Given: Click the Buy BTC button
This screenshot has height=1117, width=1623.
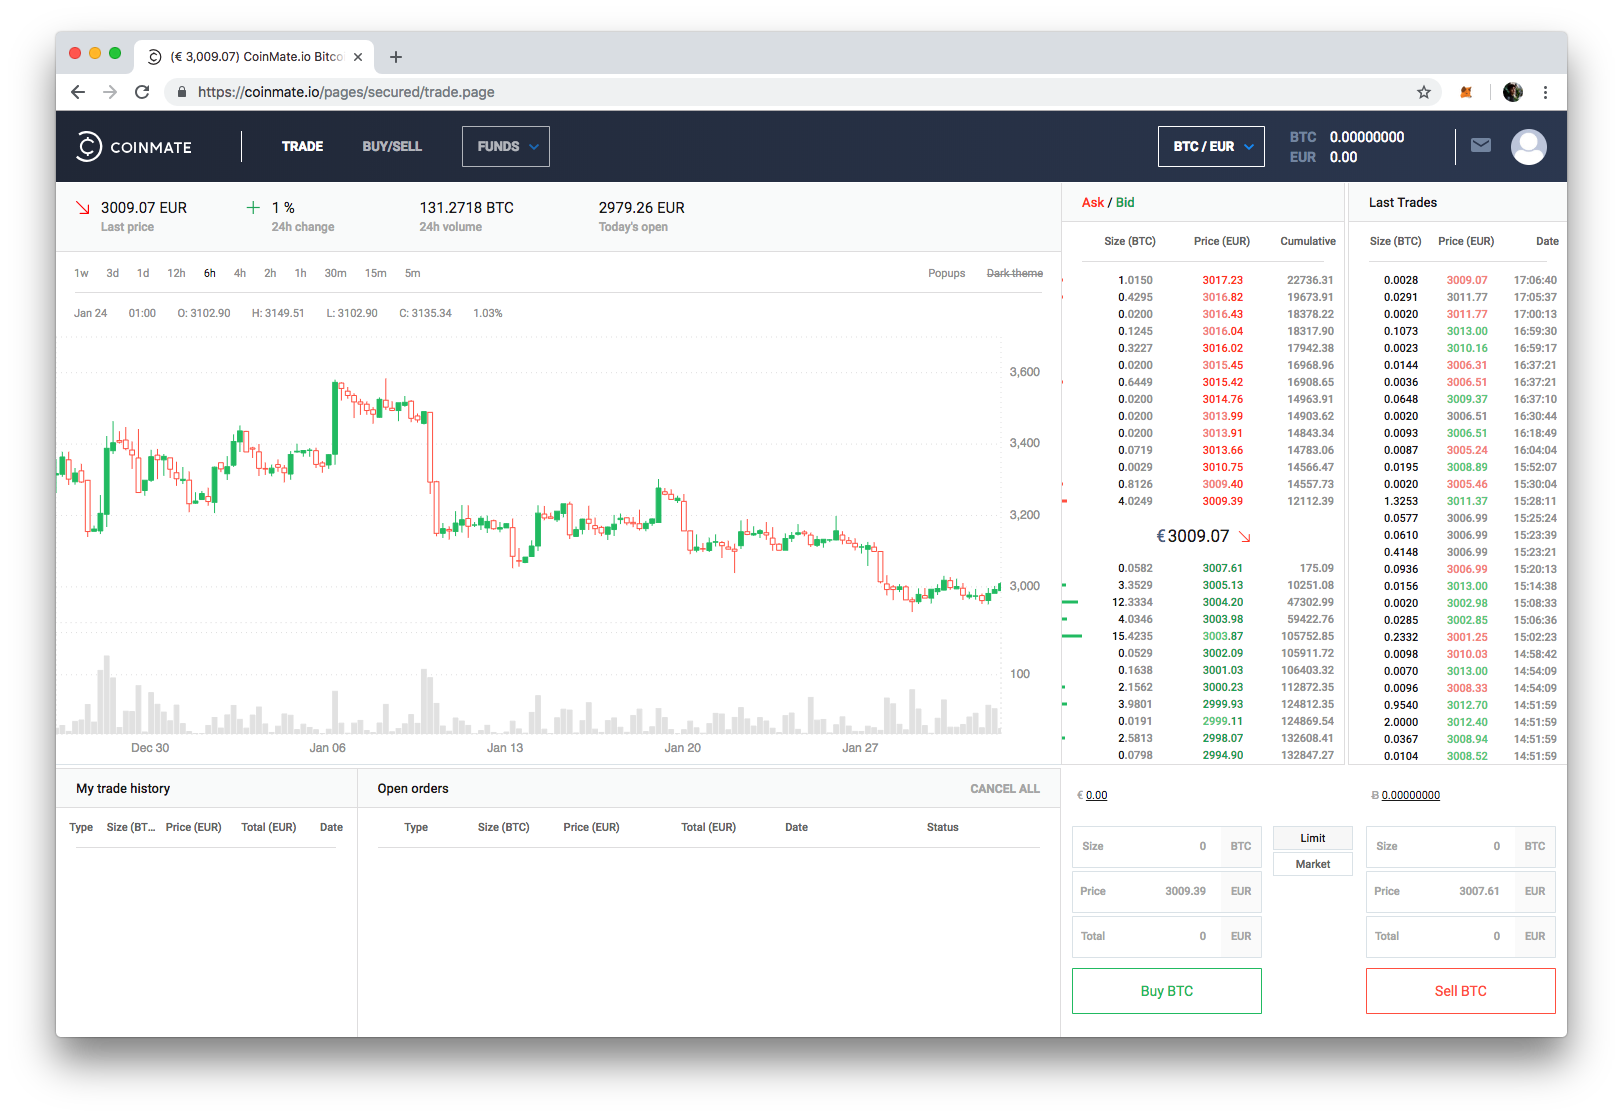Looking at the screenshot, I should pos(1167,991).
